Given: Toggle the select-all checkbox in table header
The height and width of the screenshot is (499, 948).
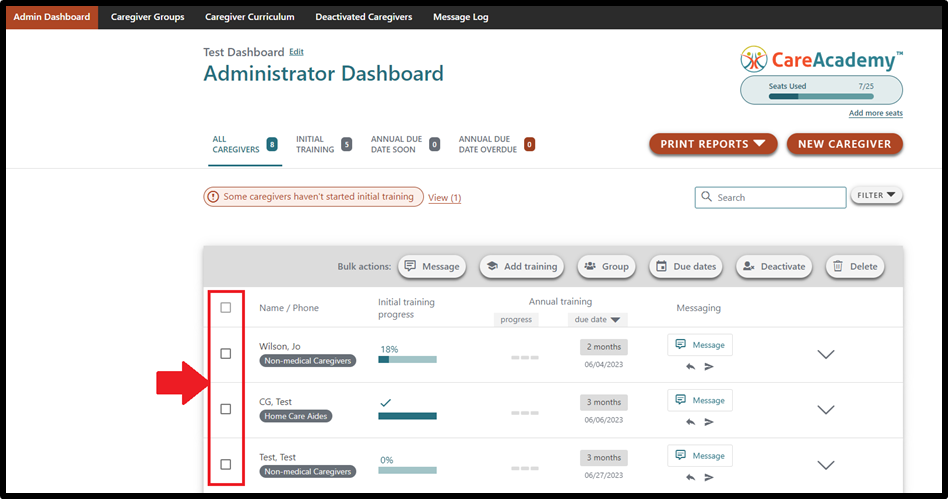Looking at the screenshot, I should coord(226,308).
